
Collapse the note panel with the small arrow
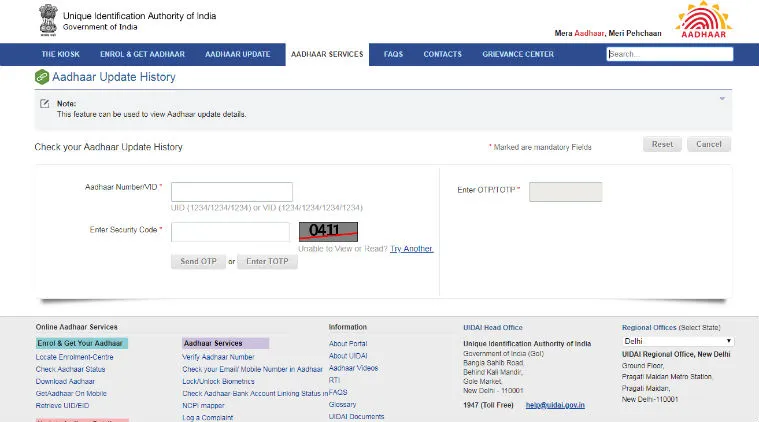coord(722,99)
